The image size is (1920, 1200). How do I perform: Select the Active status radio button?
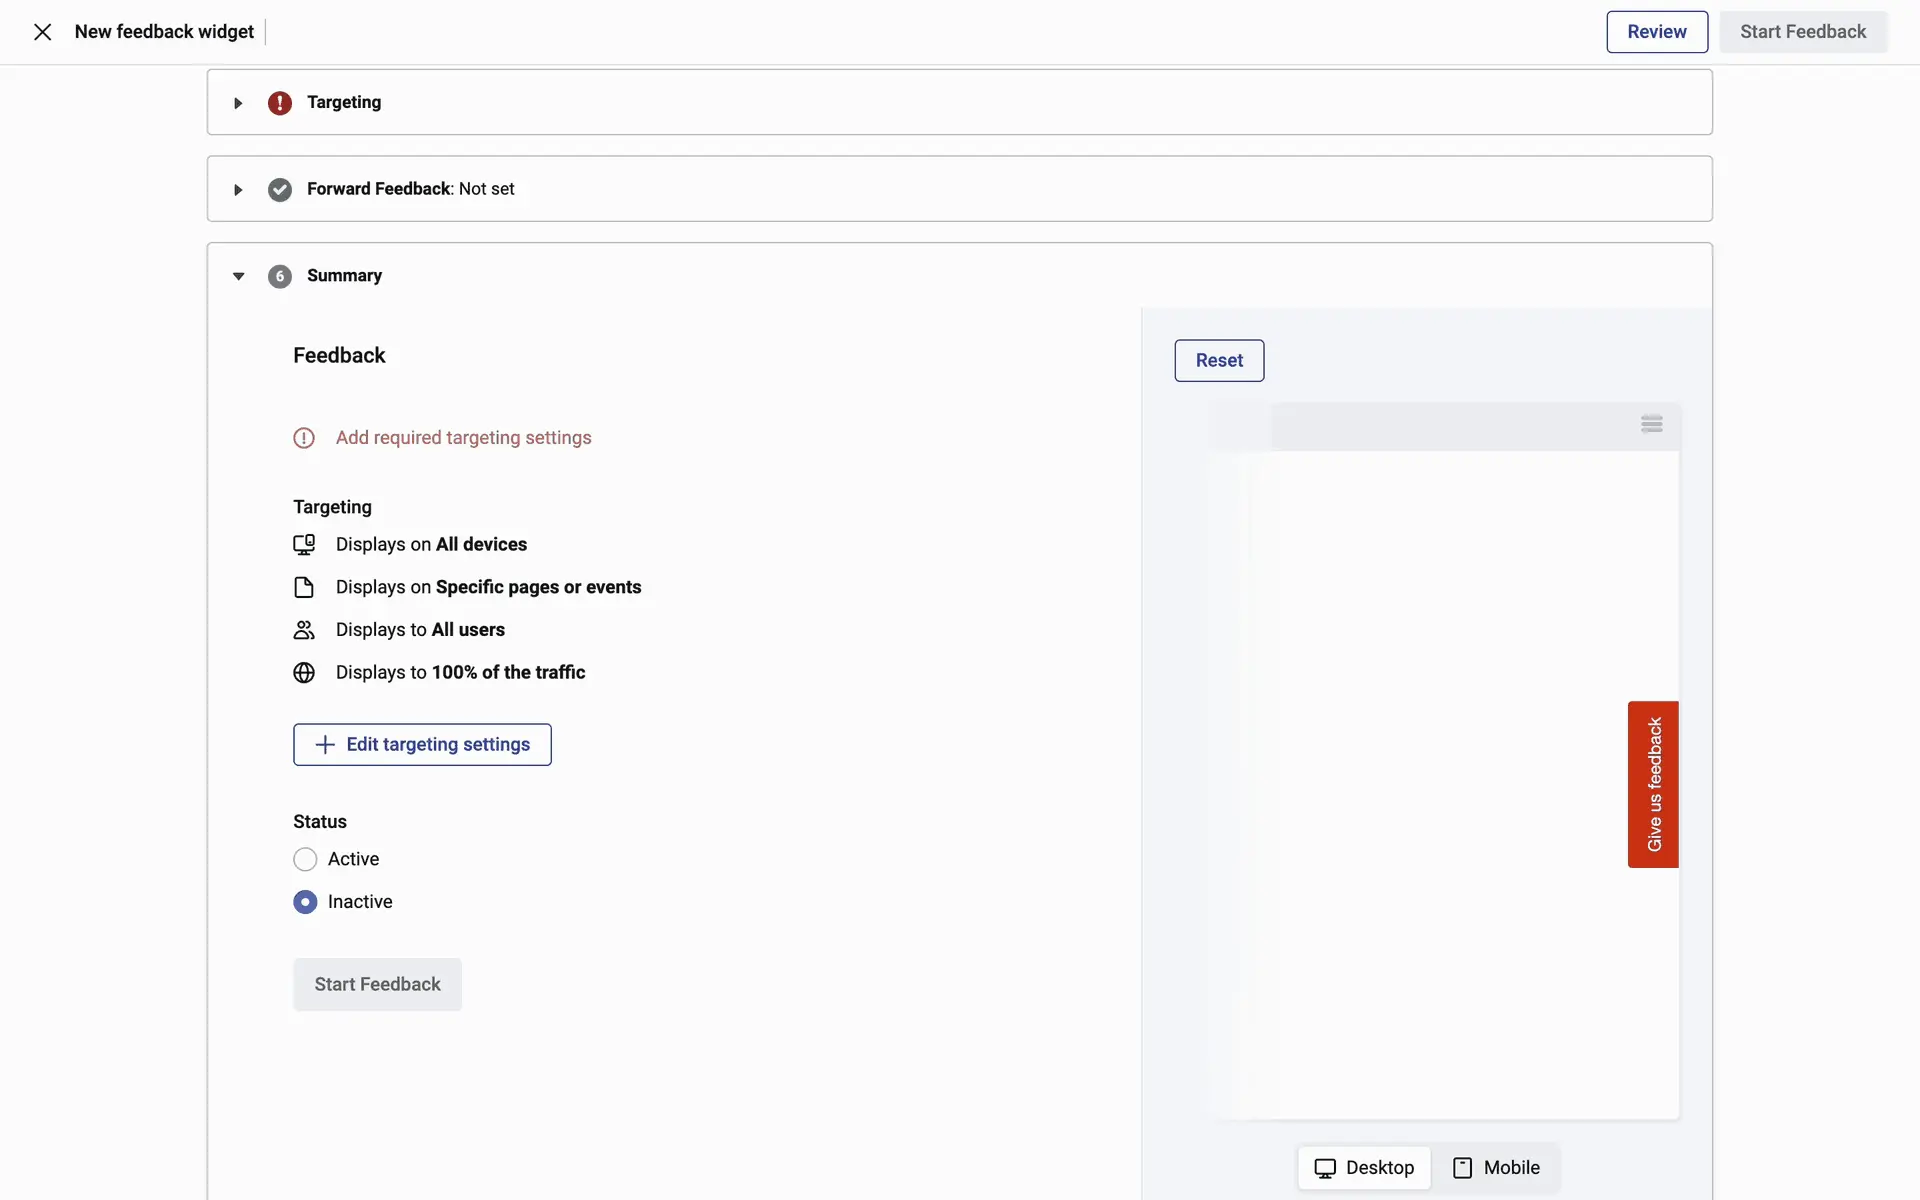click(x=305, y=860)
